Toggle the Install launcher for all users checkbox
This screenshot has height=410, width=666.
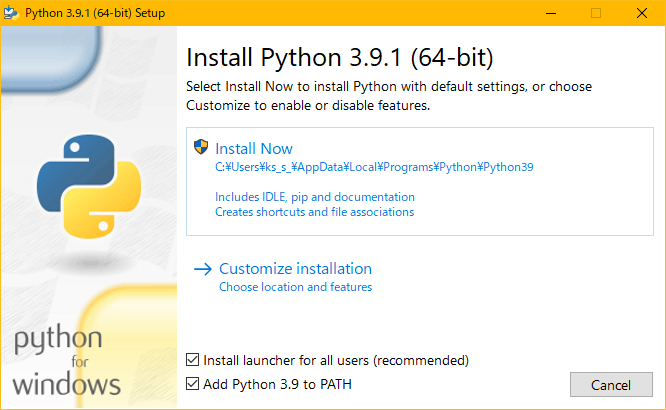[x=193, y=360]
